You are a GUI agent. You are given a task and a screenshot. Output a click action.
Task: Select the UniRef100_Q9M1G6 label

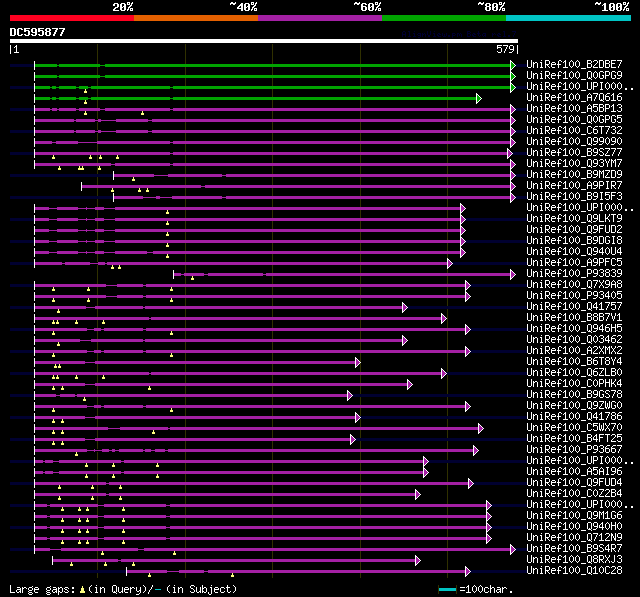point(574,516)
